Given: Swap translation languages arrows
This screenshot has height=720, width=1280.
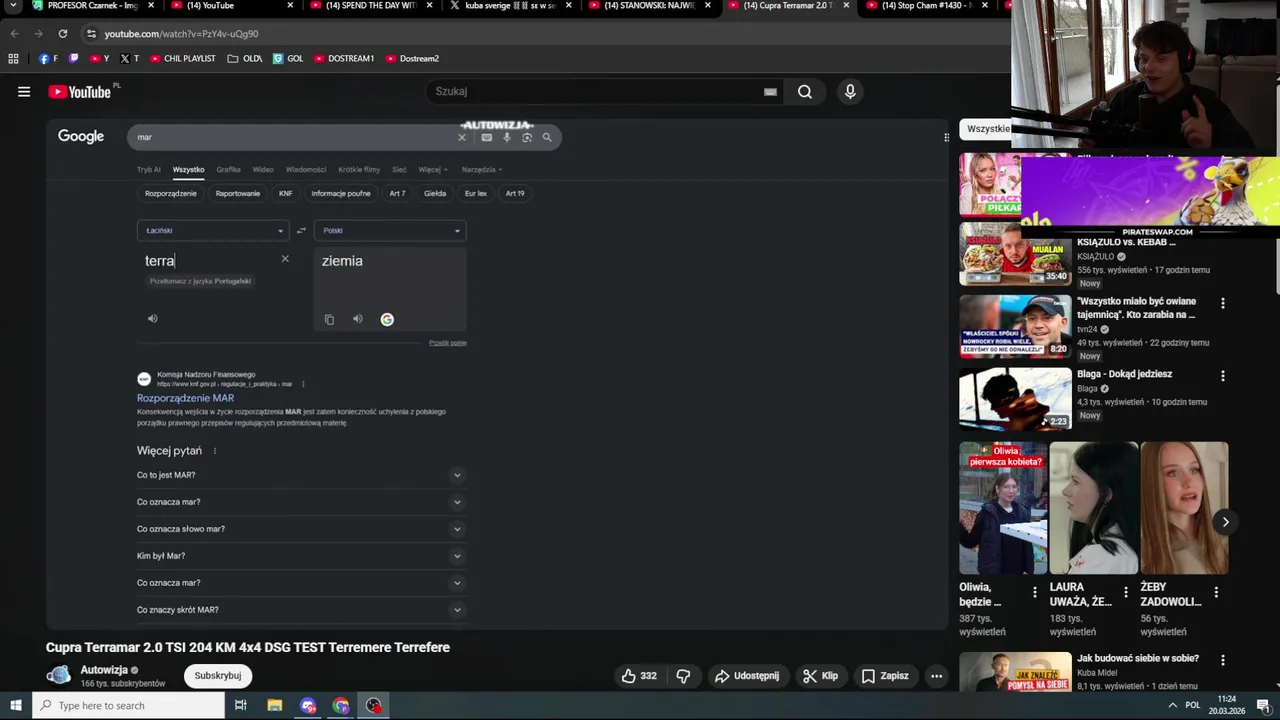Looking at the screenshot, I should point(301,230).
